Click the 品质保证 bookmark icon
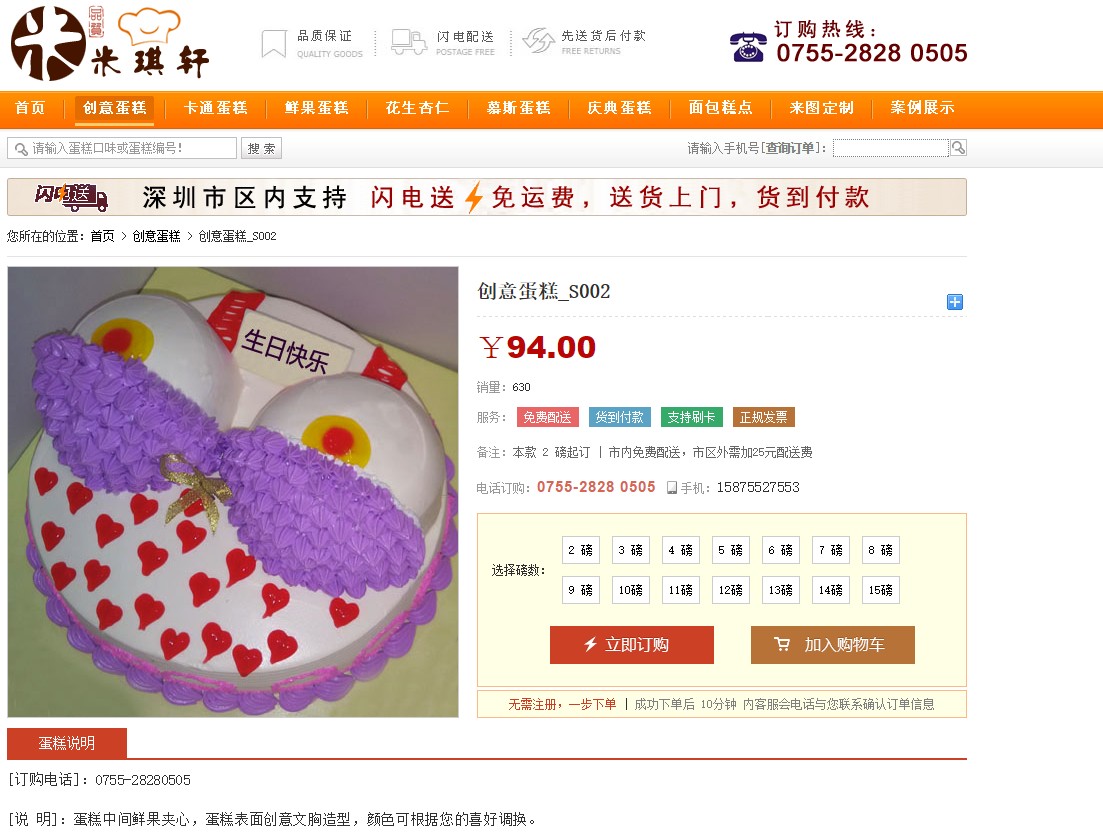The width and height of the screenshot is (1103, 839). point(274,44)
